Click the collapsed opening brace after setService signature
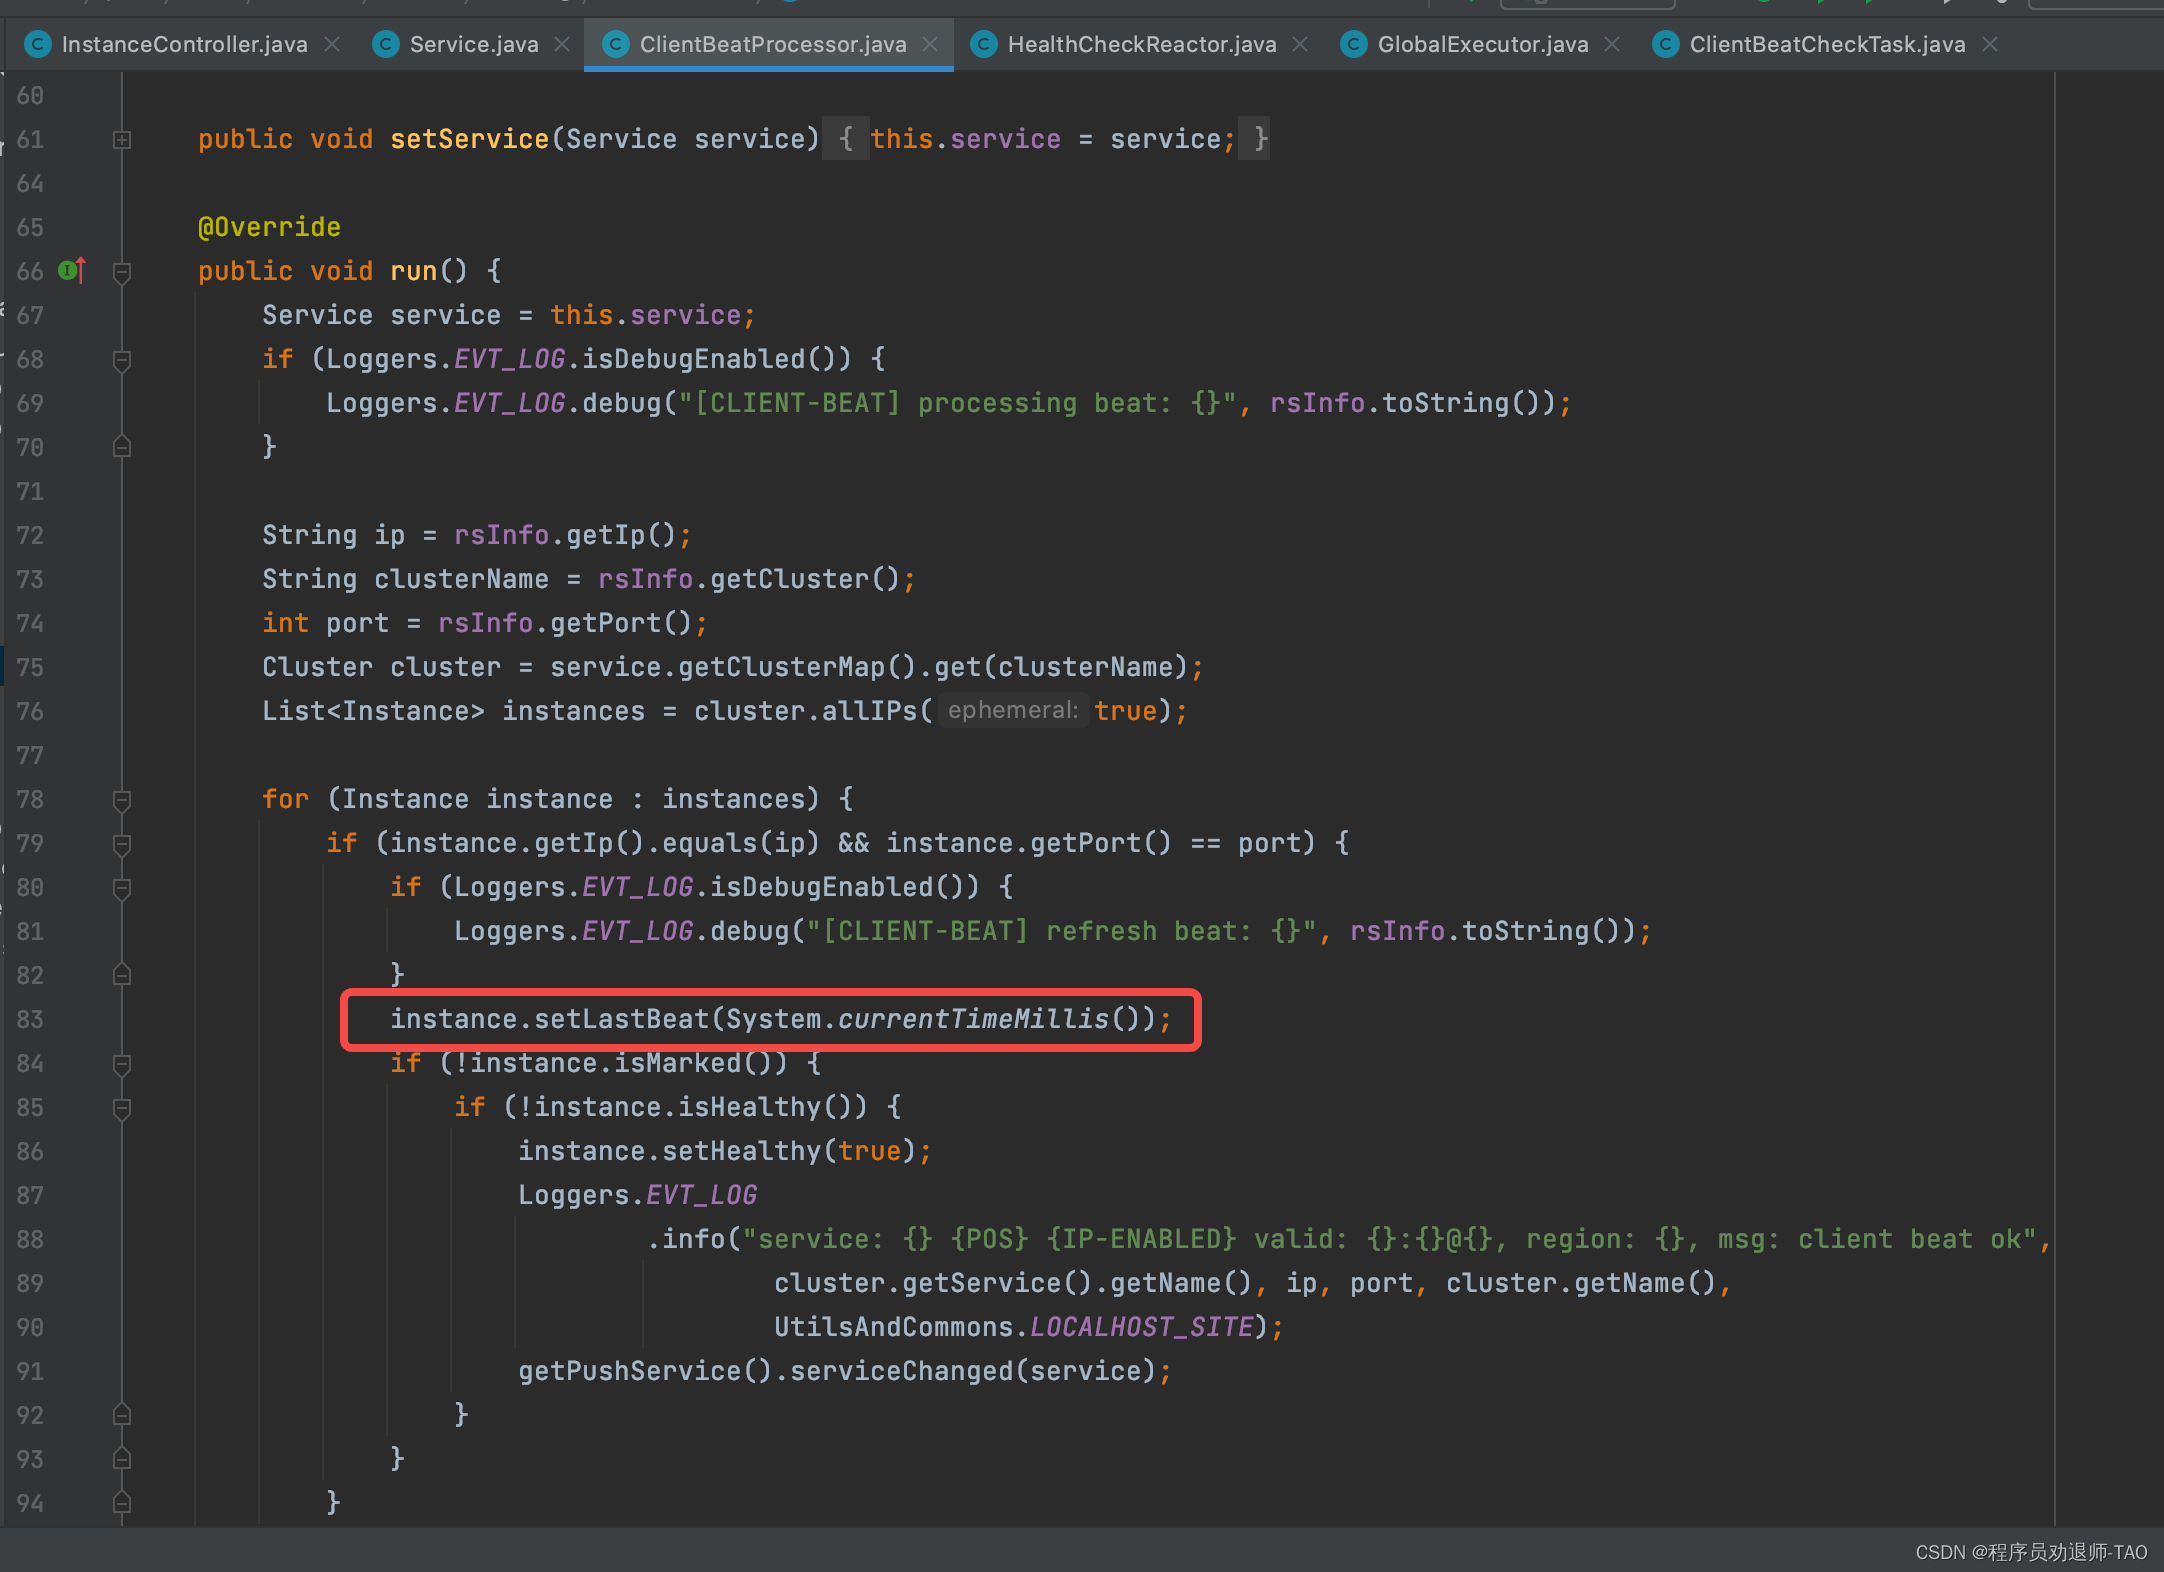Image resolution: width=2164 pixels, height=1572 pixels. [846, 138]
